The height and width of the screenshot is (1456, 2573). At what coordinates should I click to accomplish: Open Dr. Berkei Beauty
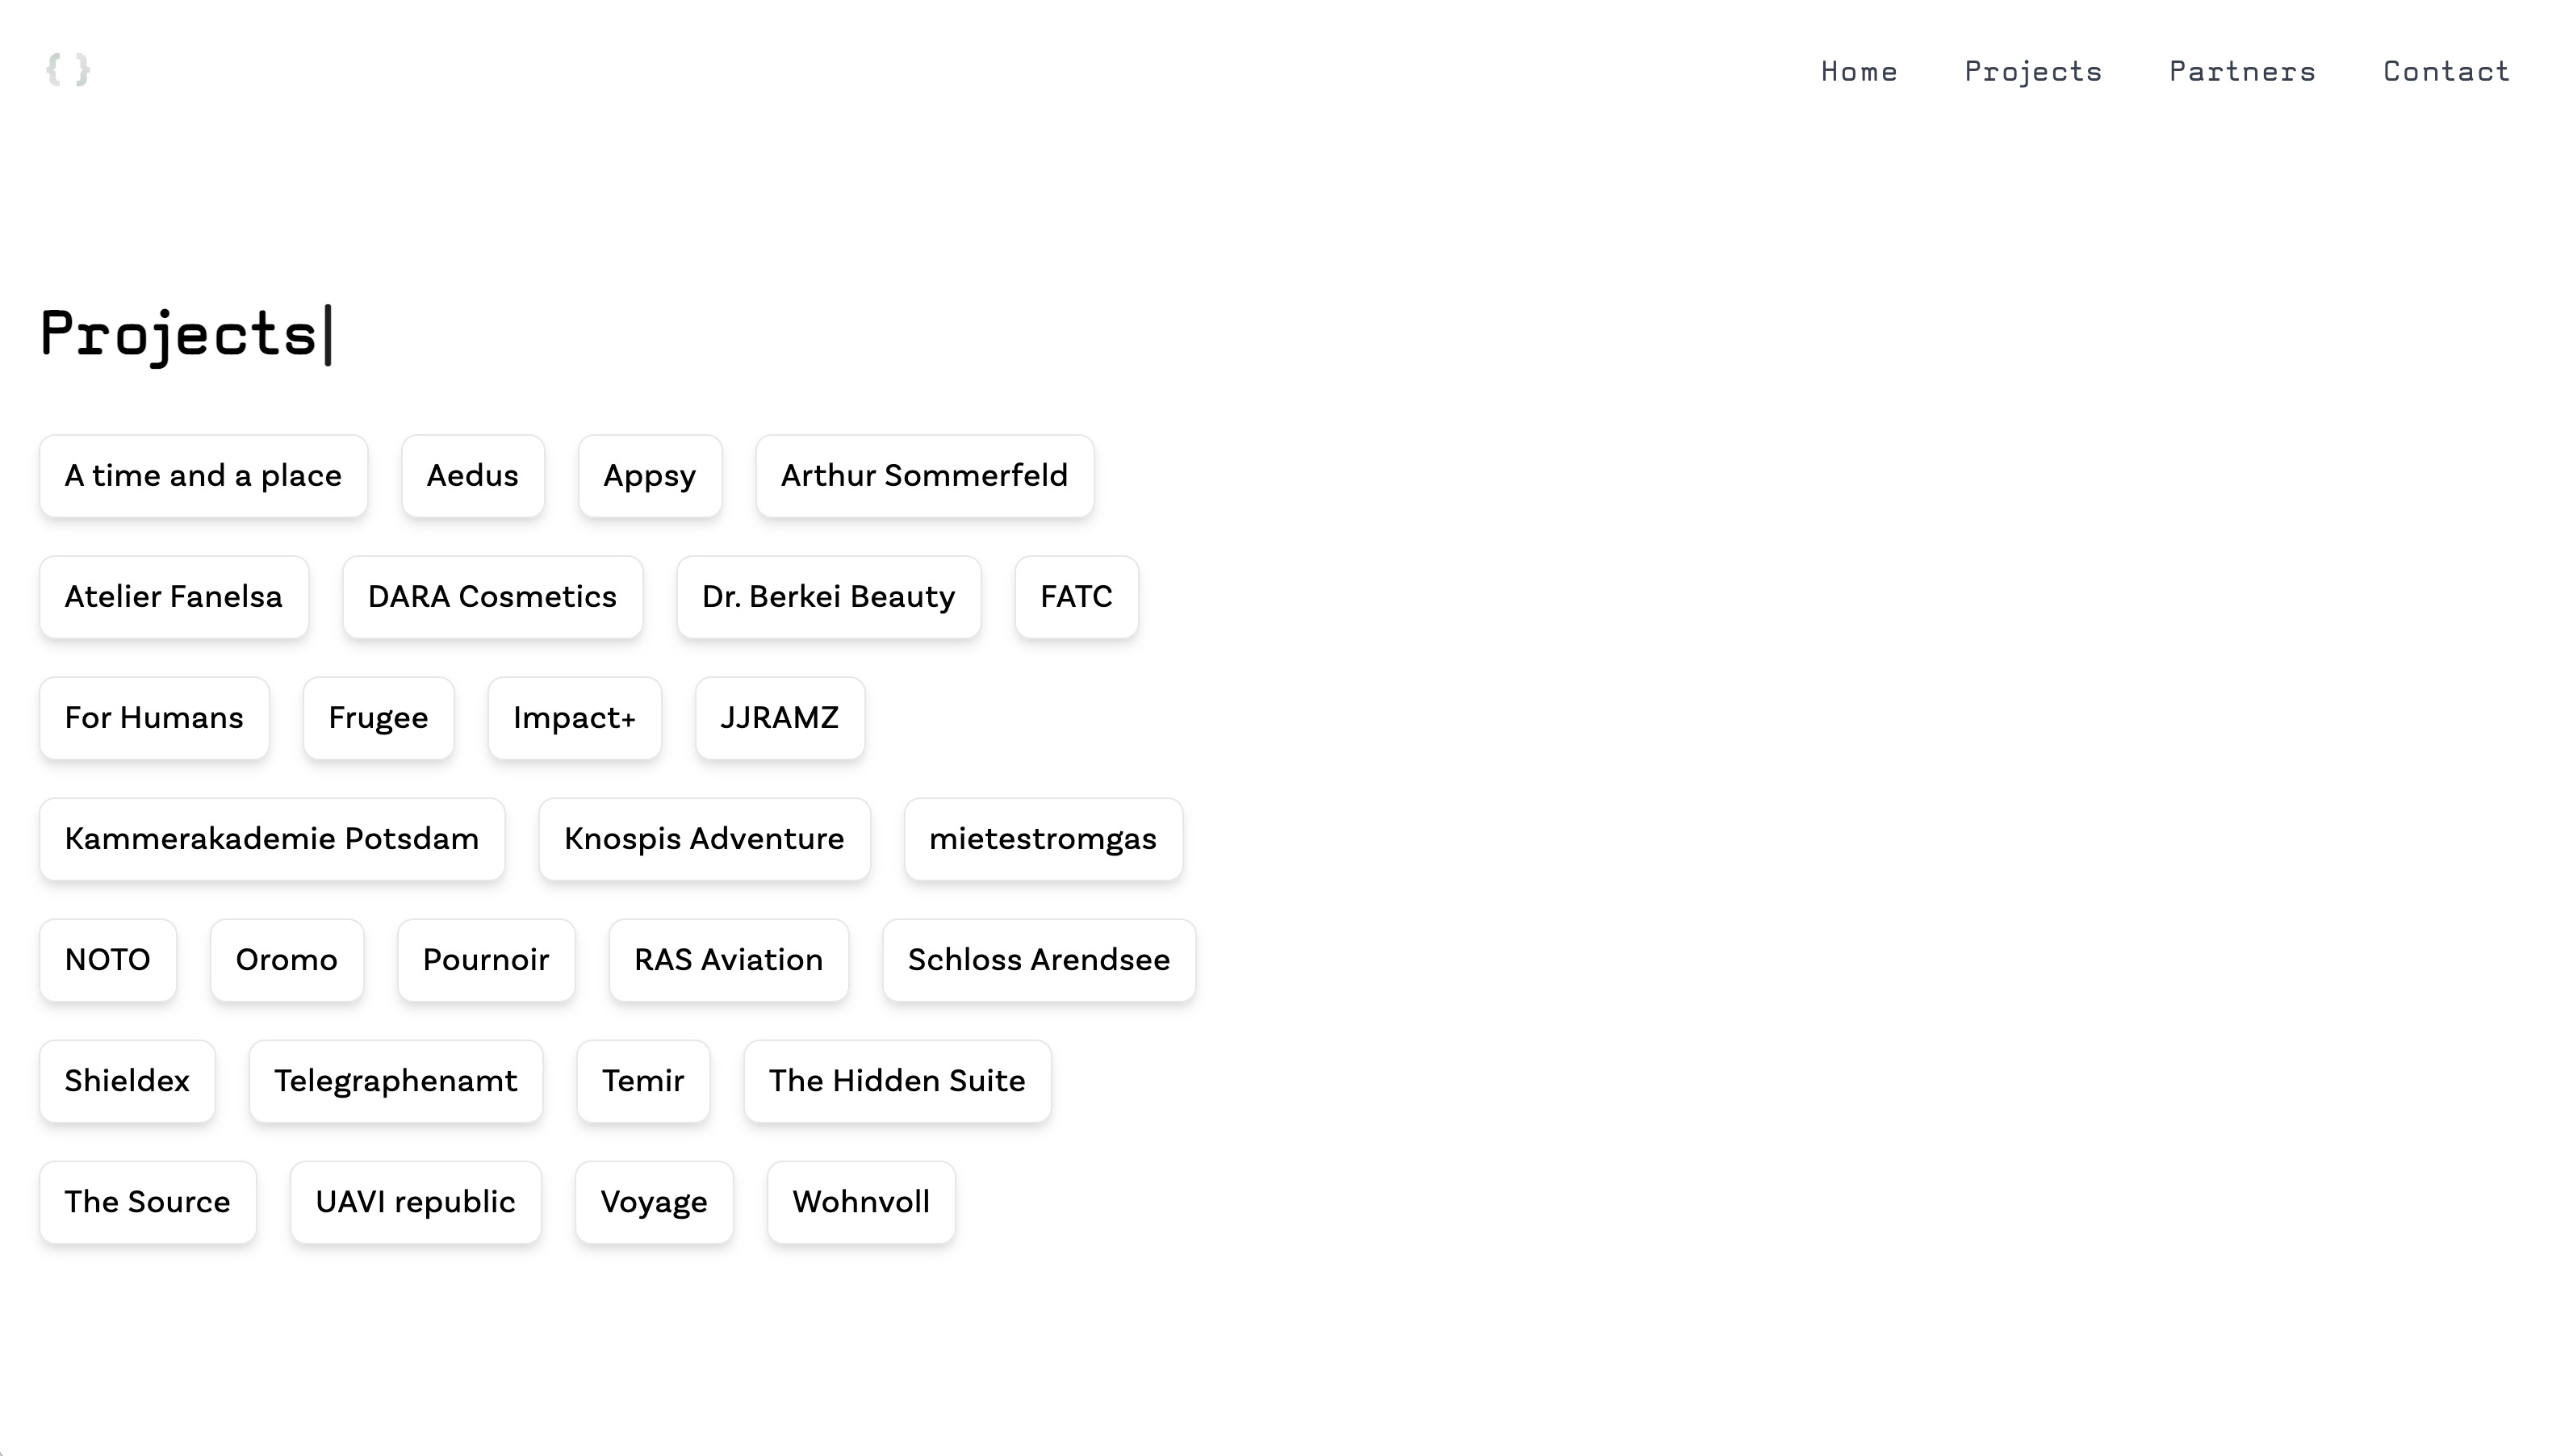coord(828,597)
